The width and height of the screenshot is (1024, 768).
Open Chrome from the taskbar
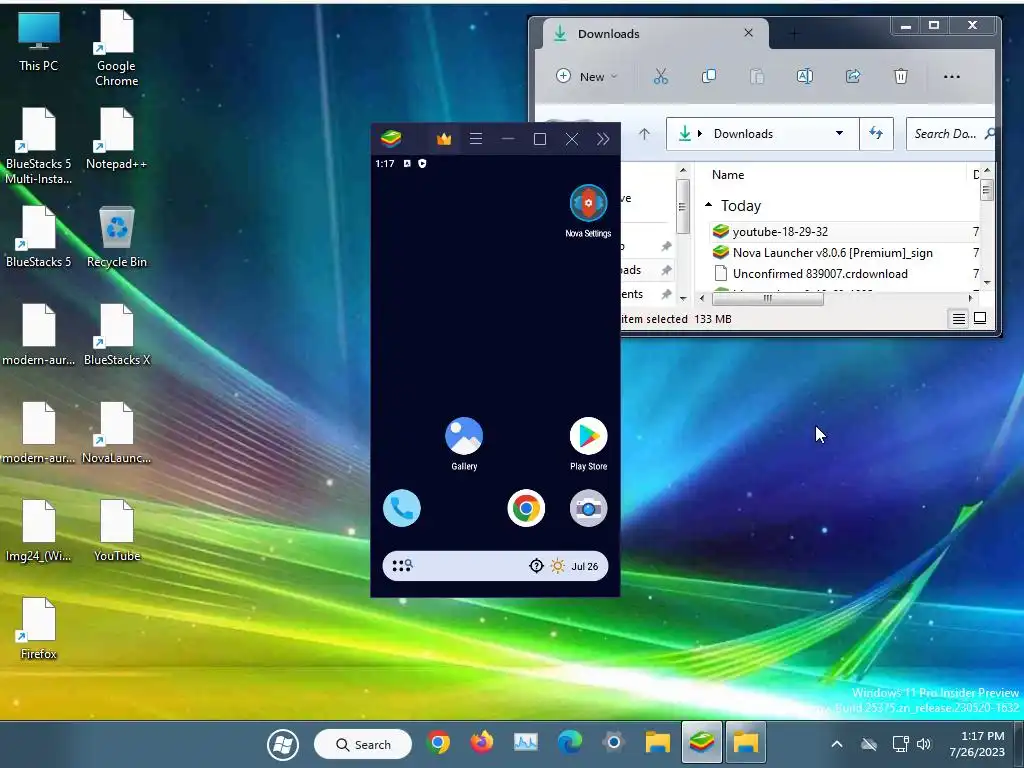coord(438,743)
